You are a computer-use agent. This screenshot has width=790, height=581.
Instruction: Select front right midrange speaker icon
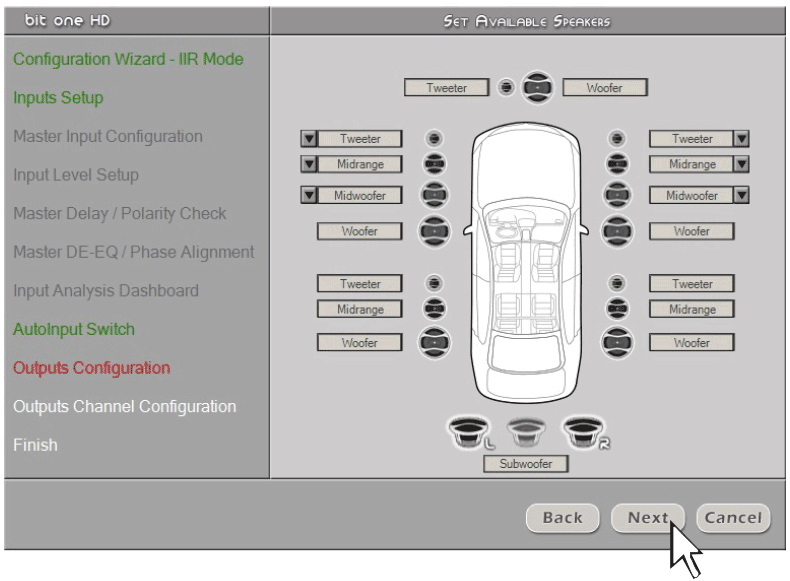(617, 164)
